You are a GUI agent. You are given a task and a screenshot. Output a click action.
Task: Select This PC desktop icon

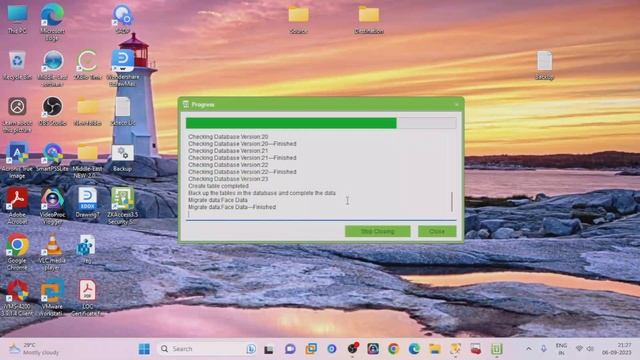pos(17,19)
